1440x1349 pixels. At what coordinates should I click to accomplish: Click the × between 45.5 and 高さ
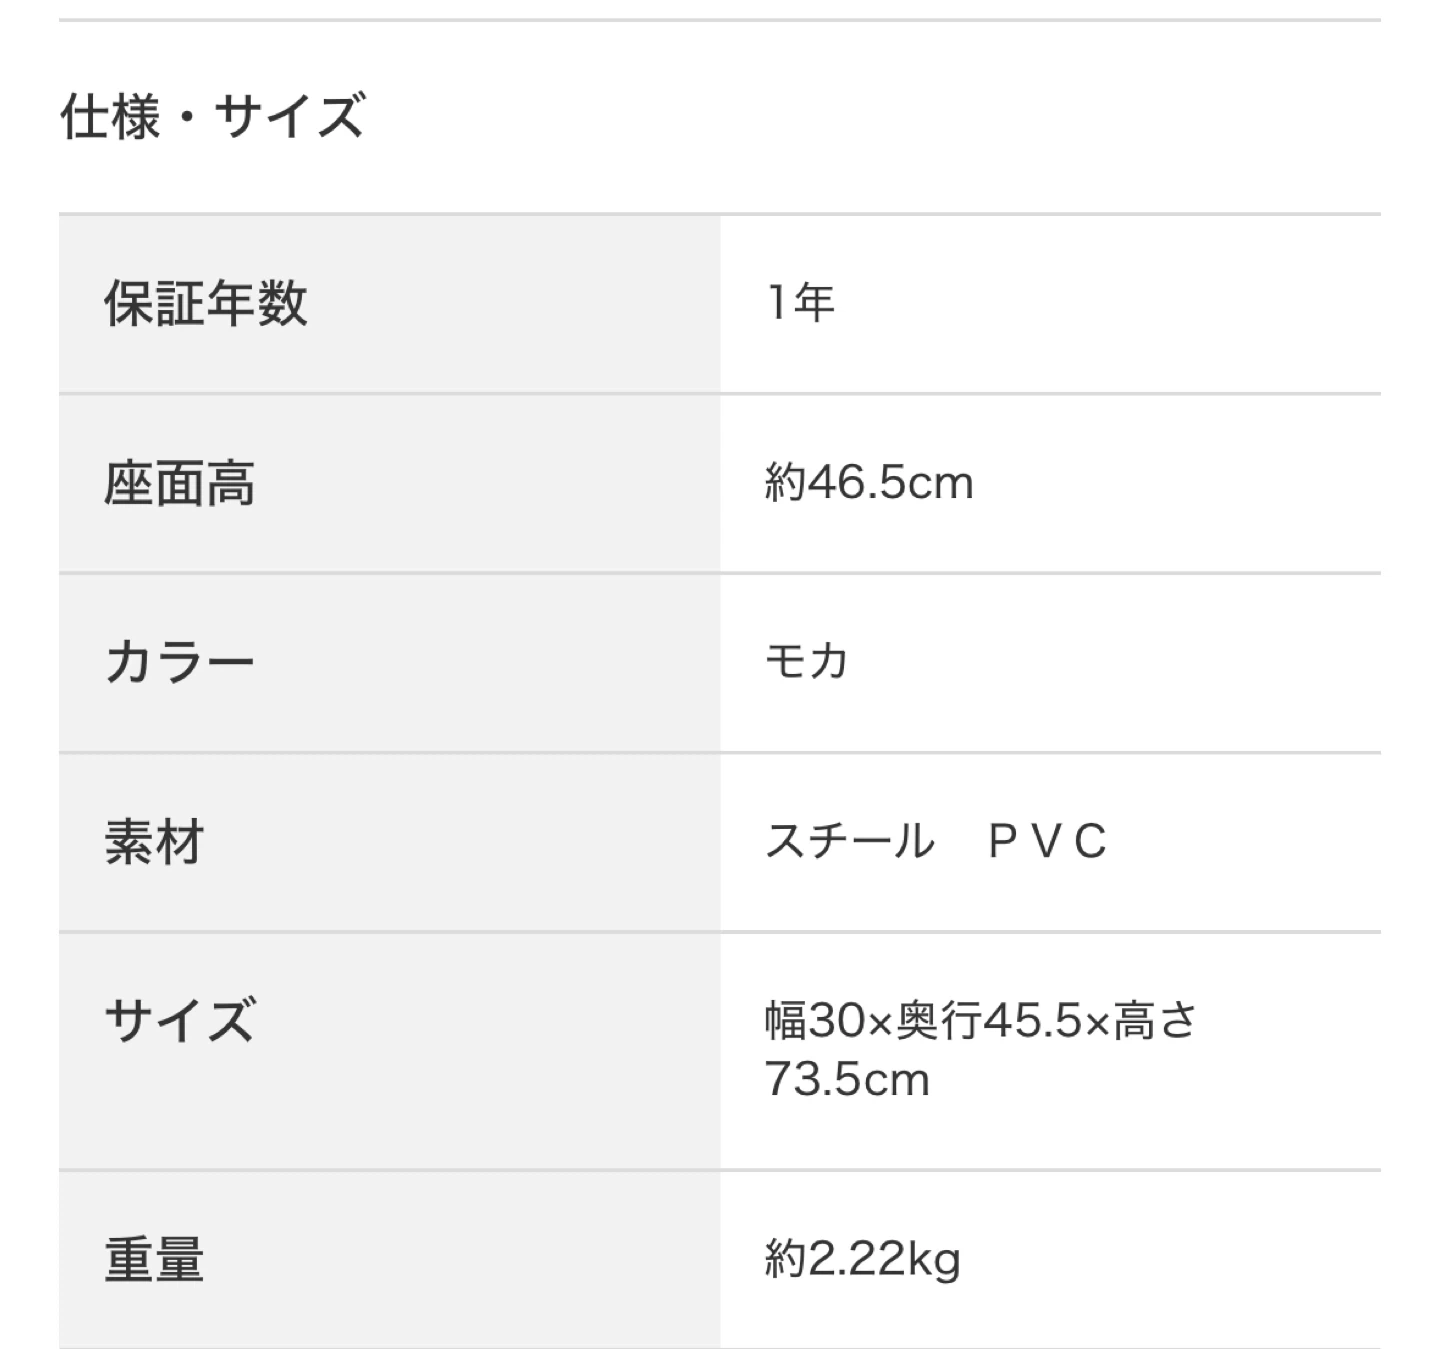(1097, 1023)
